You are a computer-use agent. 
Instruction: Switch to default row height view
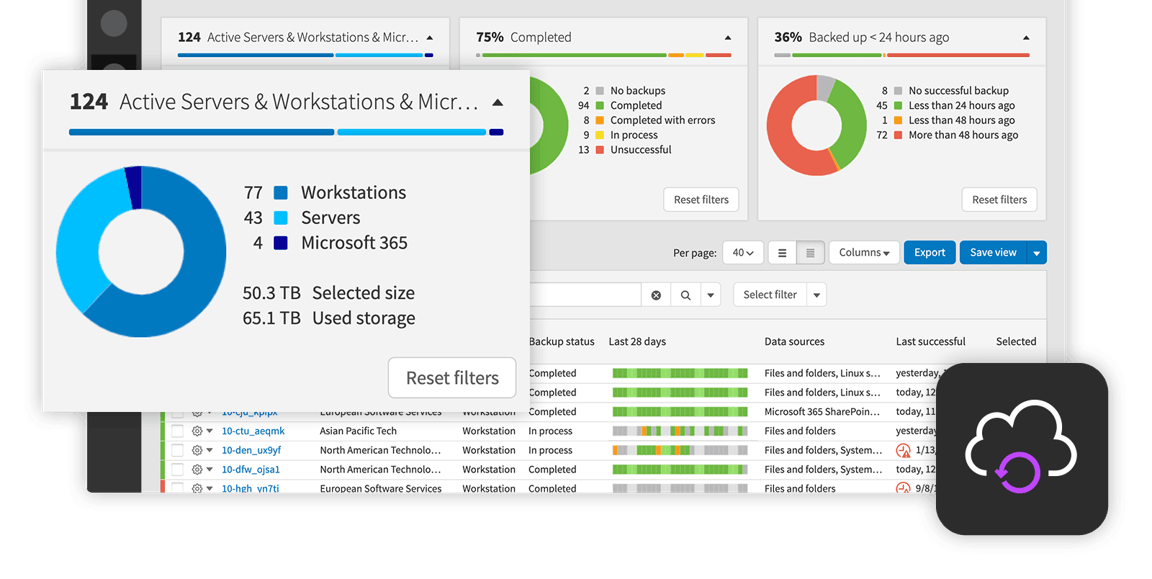[x=783, y=252]
